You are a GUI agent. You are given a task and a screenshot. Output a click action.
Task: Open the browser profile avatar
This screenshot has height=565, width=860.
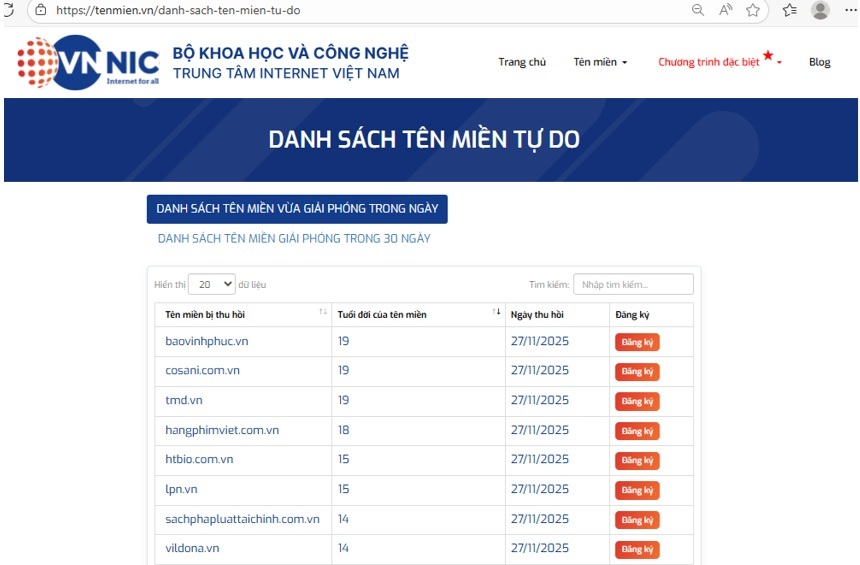820,10
